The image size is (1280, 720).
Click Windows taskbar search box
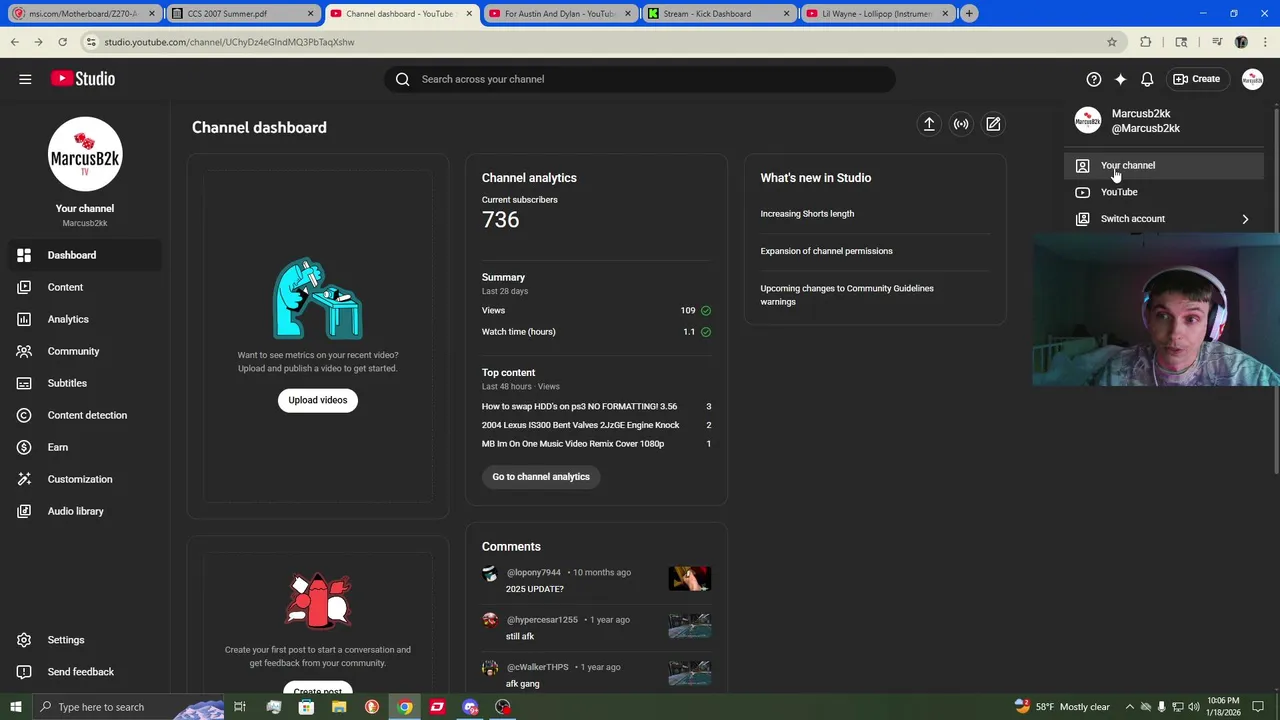[128, 707]
